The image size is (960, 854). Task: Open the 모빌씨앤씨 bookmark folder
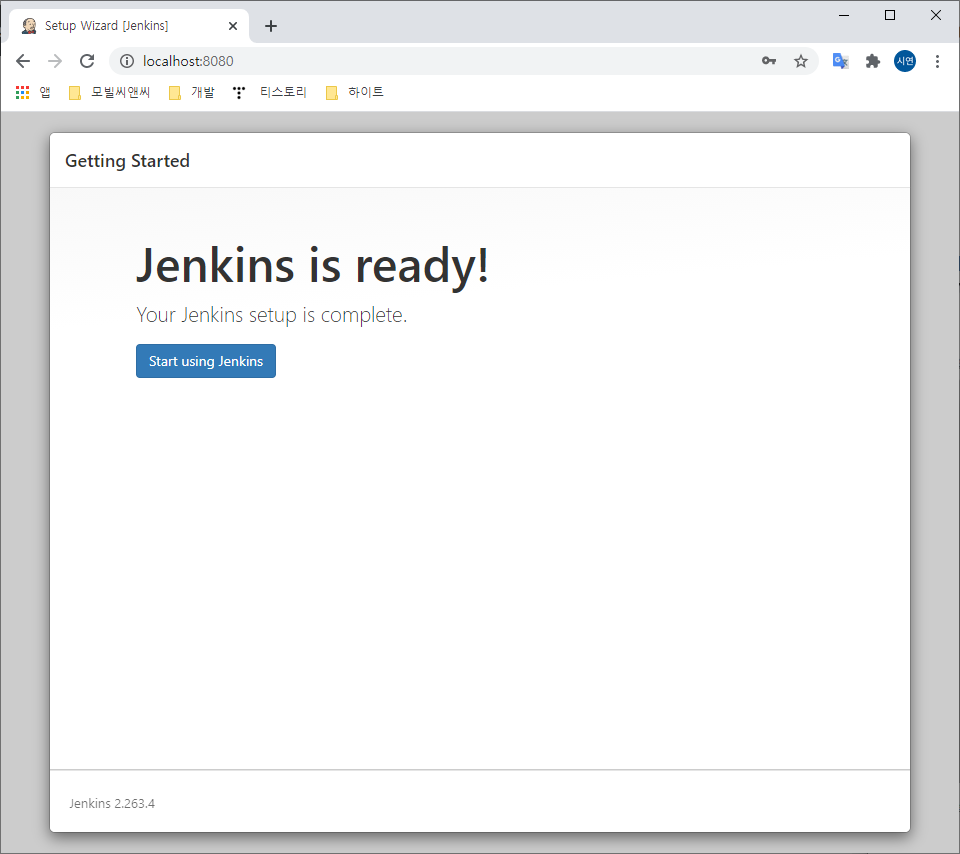[110, 92]
